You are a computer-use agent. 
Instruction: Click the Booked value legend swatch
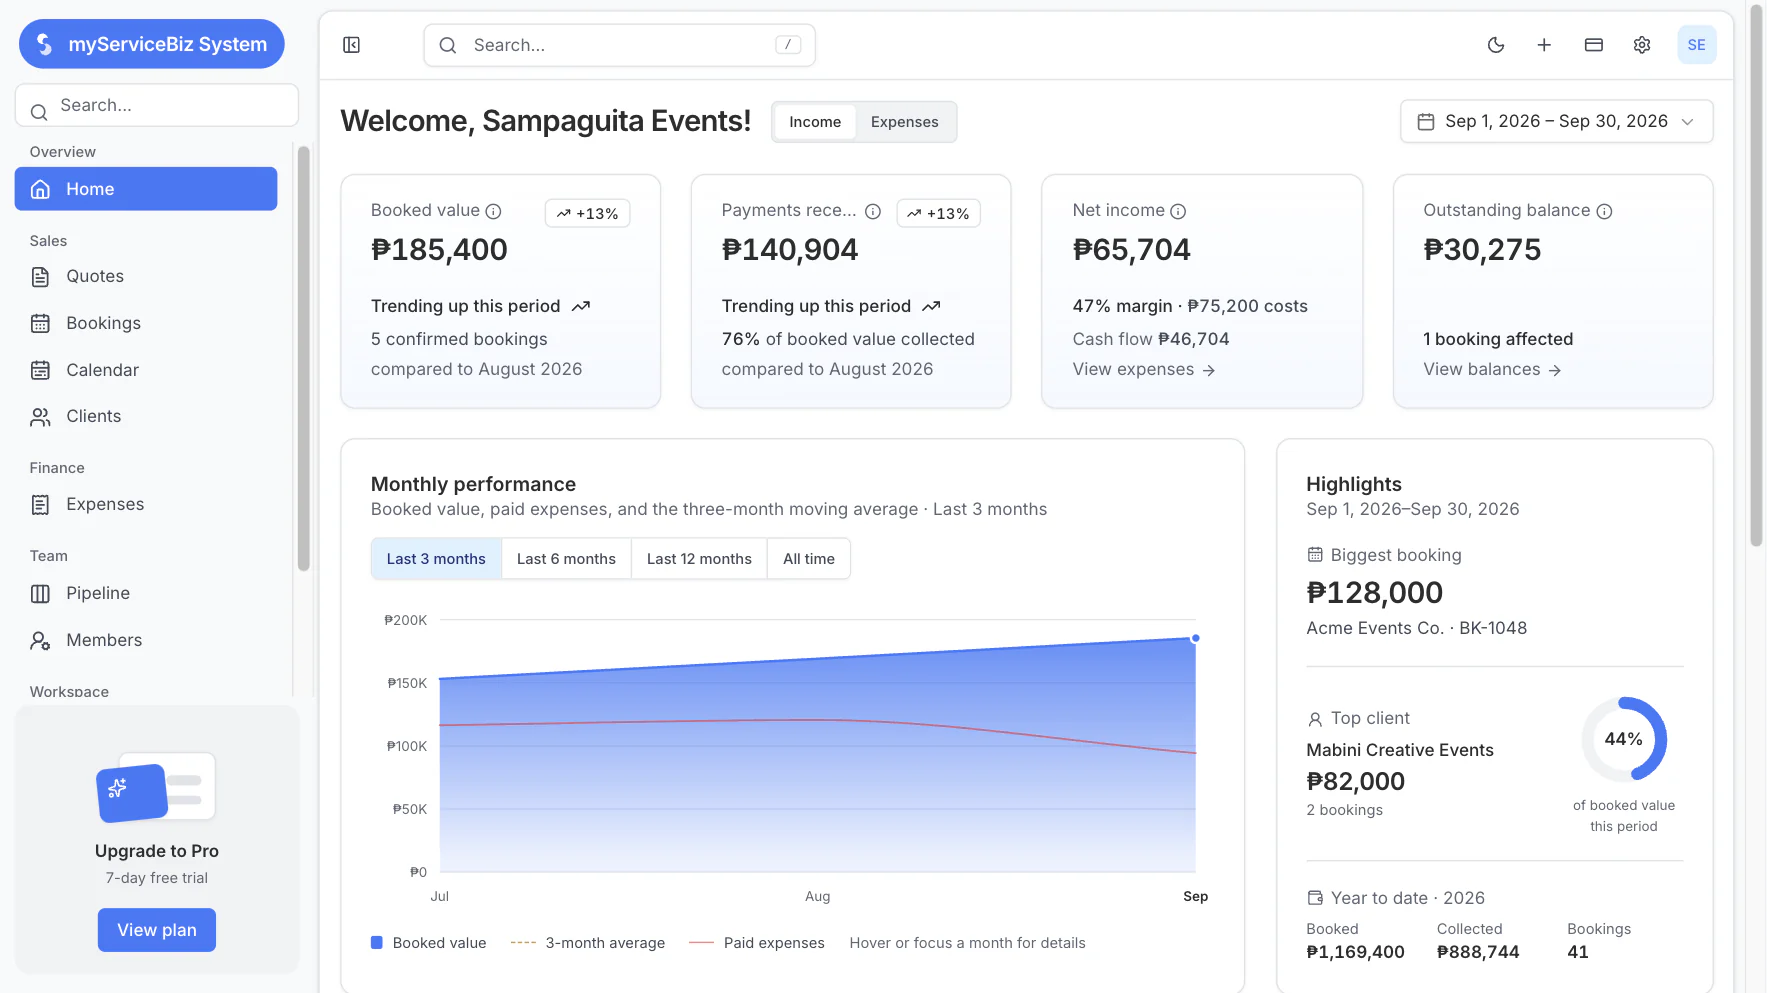377,942
